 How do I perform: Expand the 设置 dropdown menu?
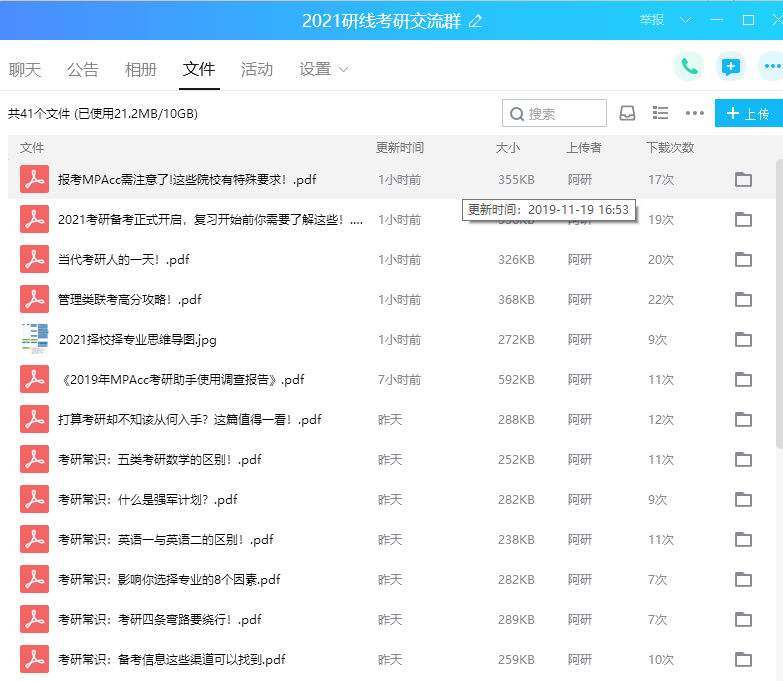click(x=324, y=69)
